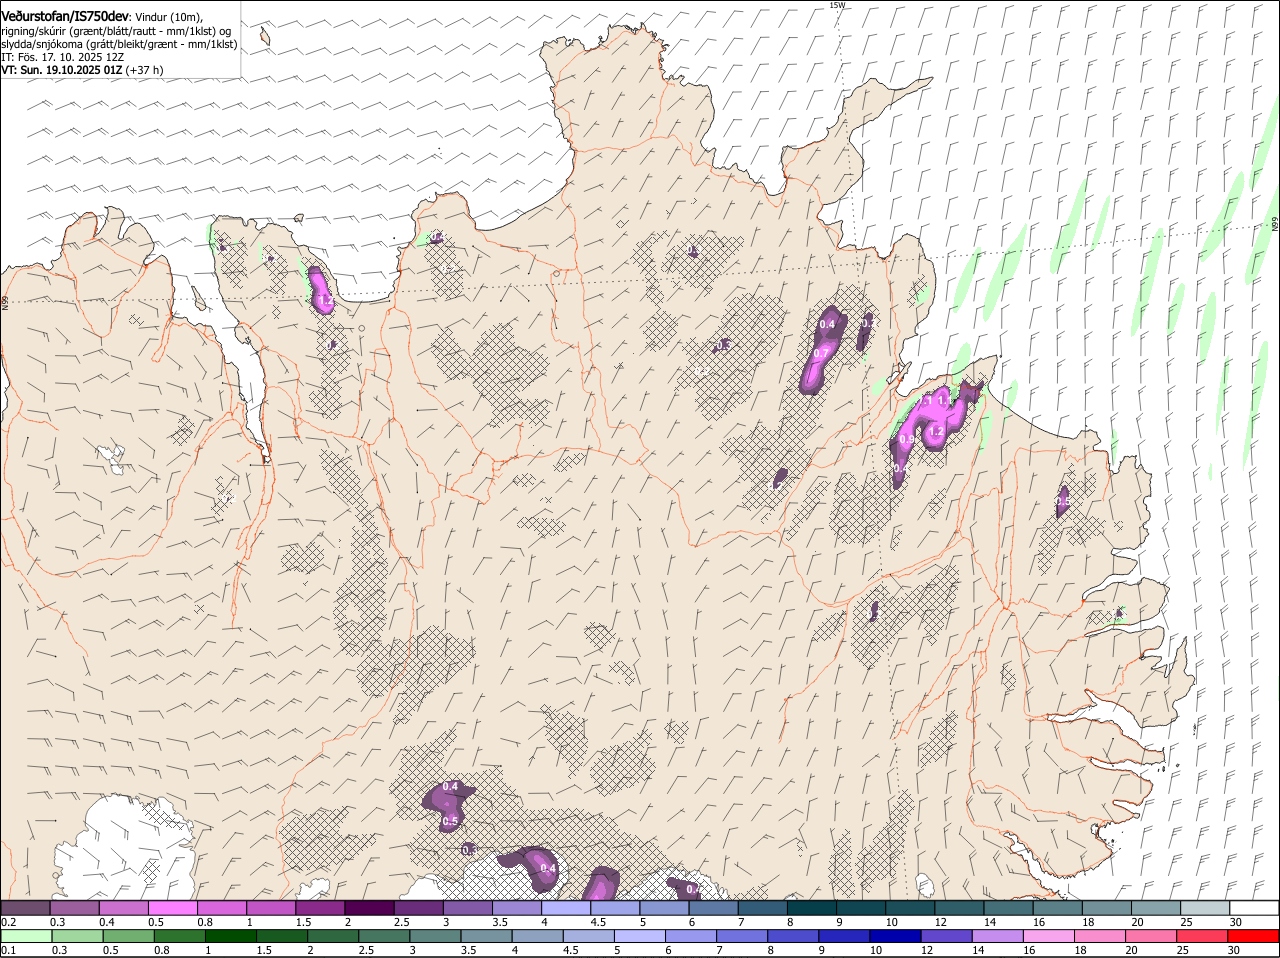Click the Veðurstofan/IS750dev title text
The height and width of the screenshot is (958, 1280).
coord(65,17)
